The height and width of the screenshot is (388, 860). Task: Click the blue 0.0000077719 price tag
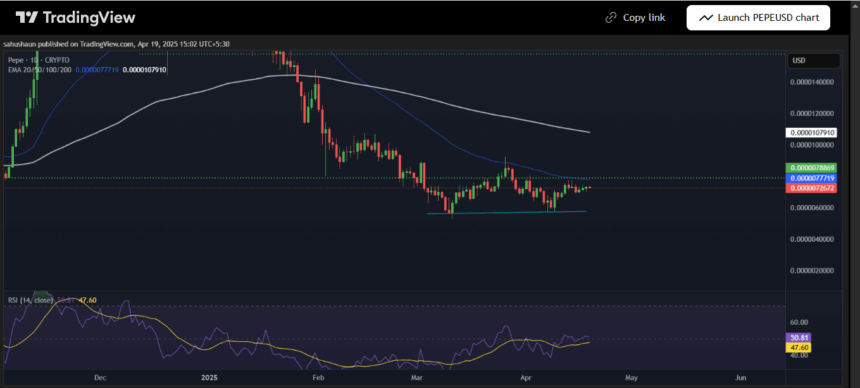[x=811, y=178]
